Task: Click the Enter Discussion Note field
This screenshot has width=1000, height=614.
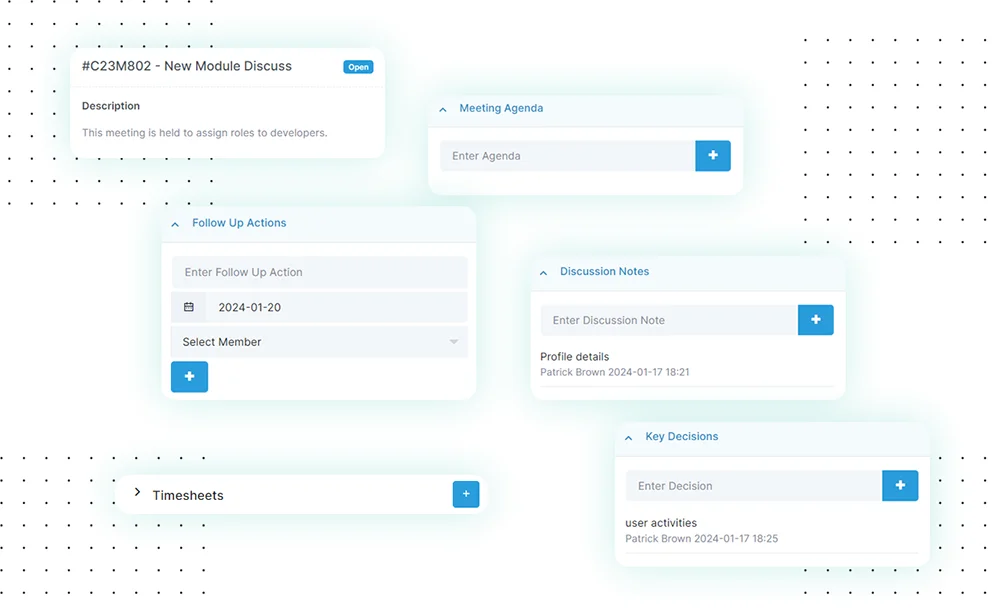Action: tap(668, 320)
